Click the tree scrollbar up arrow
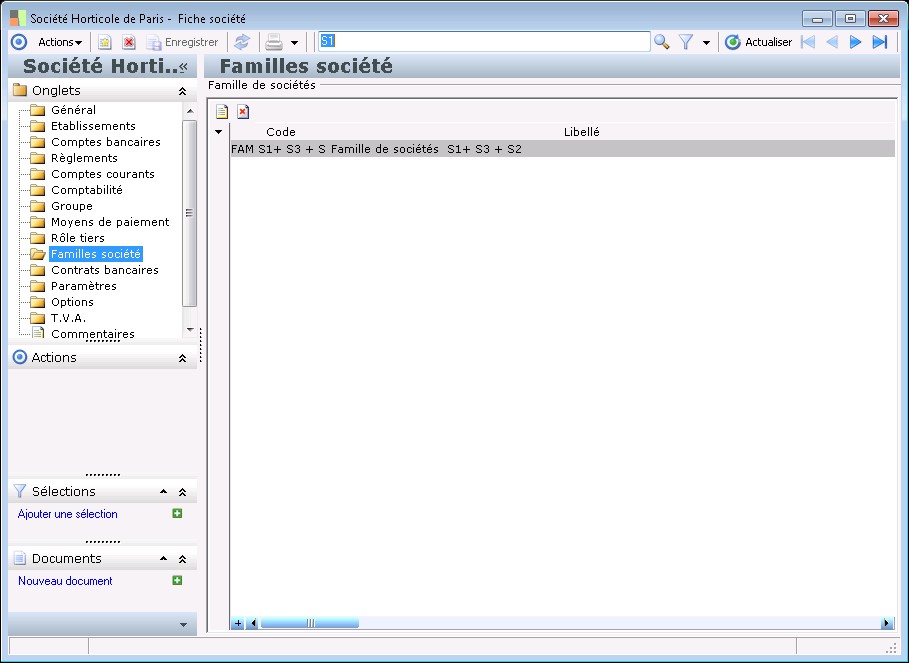 [x=190, y=111]
